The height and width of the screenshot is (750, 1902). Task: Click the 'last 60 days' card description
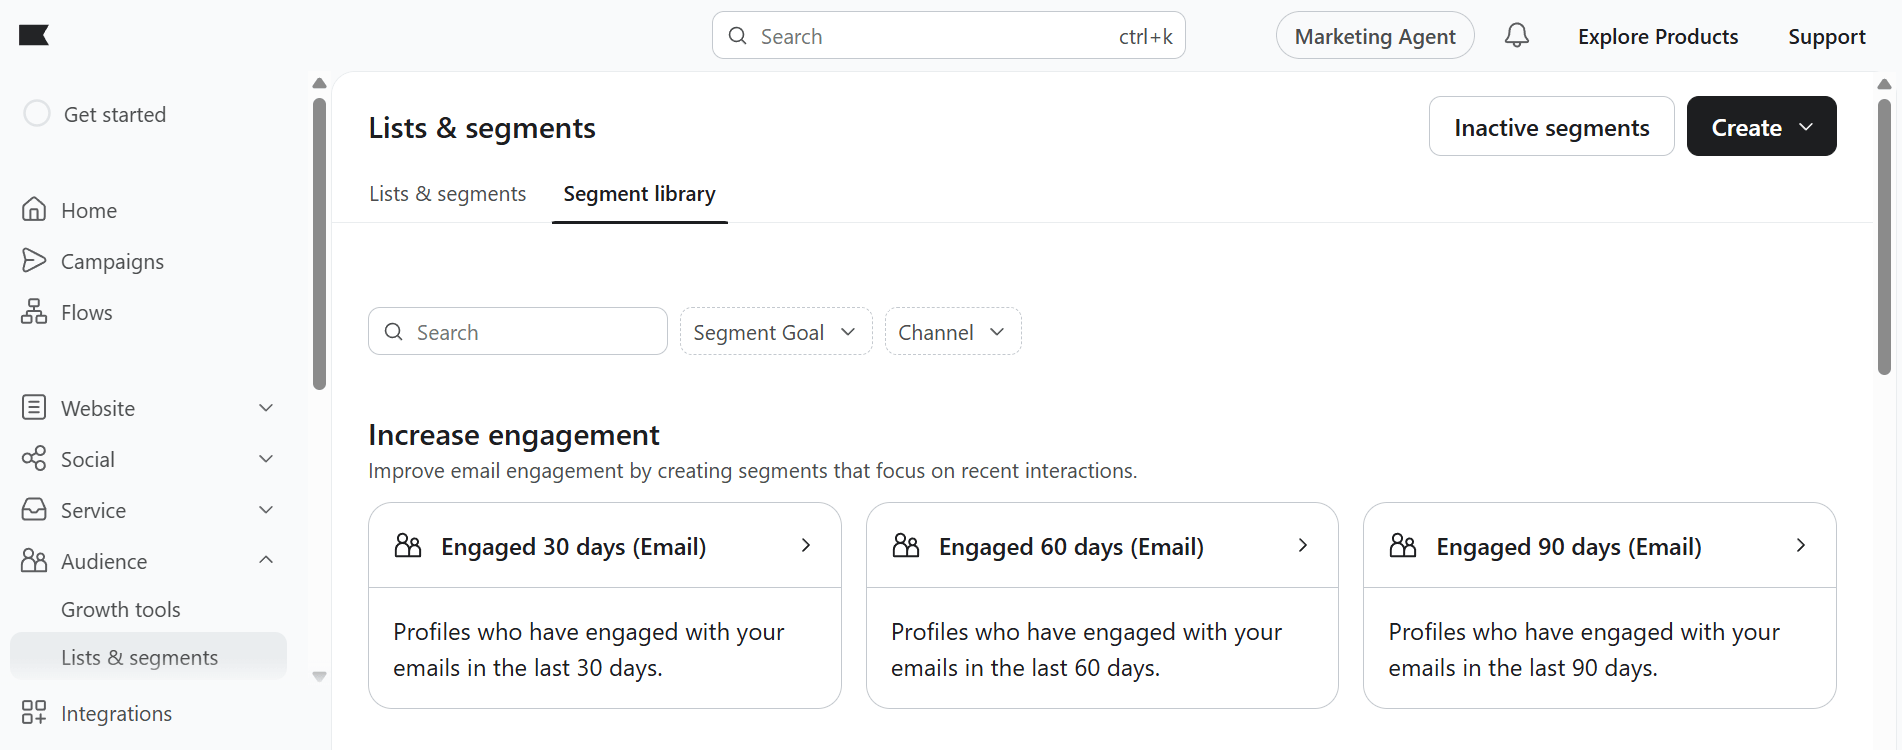1087,649
